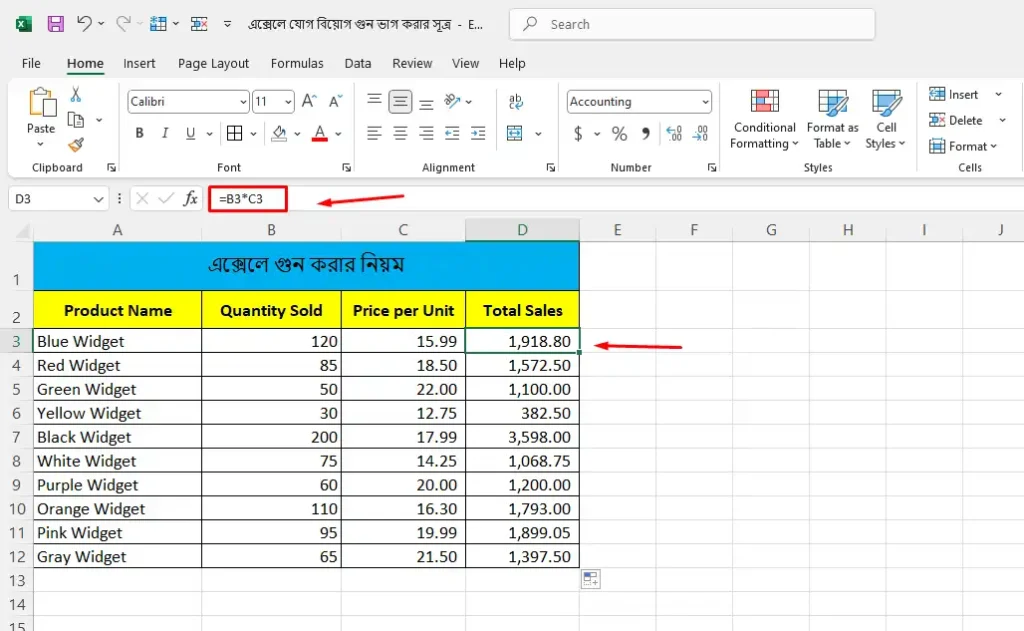The image size is (1024, 631).
Task: Open the File tab
Action: click(x=31, y=63)
